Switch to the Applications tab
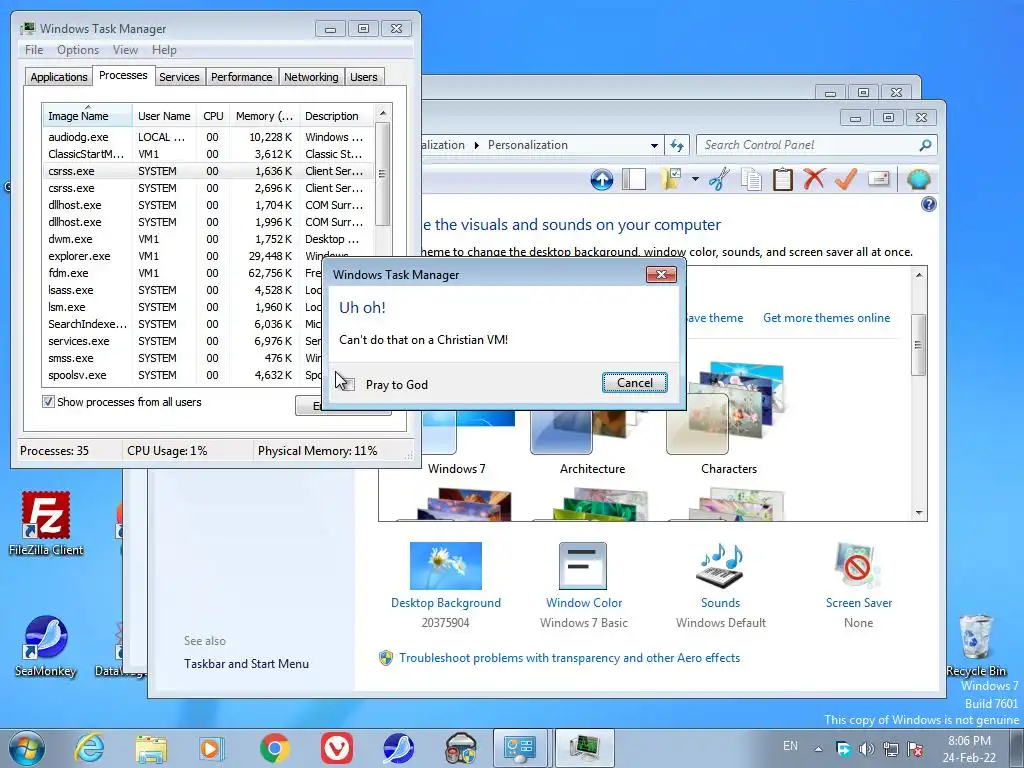The image size is (1024, 768). (x=59, y=77)
